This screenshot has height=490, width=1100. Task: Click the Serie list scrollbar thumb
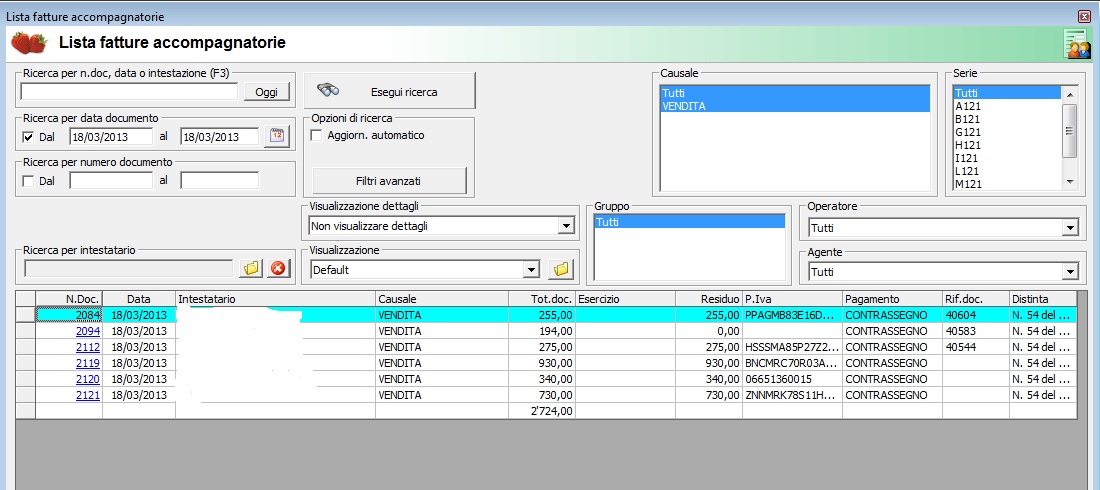tap(1069, 131)
